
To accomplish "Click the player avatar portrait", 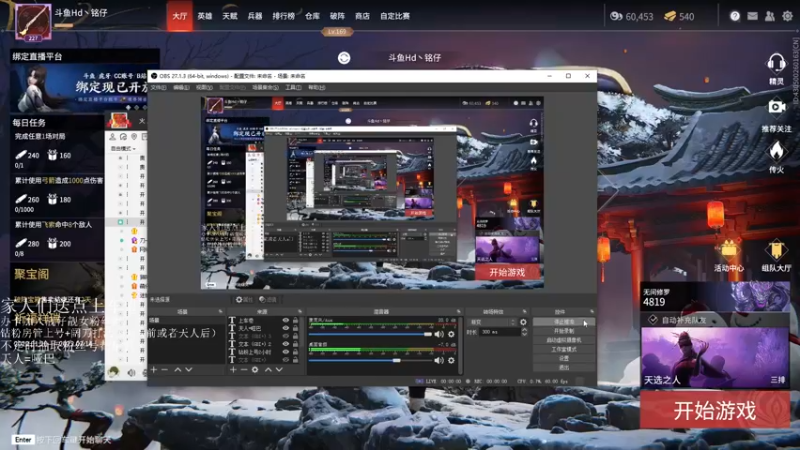I will point(33,21).
